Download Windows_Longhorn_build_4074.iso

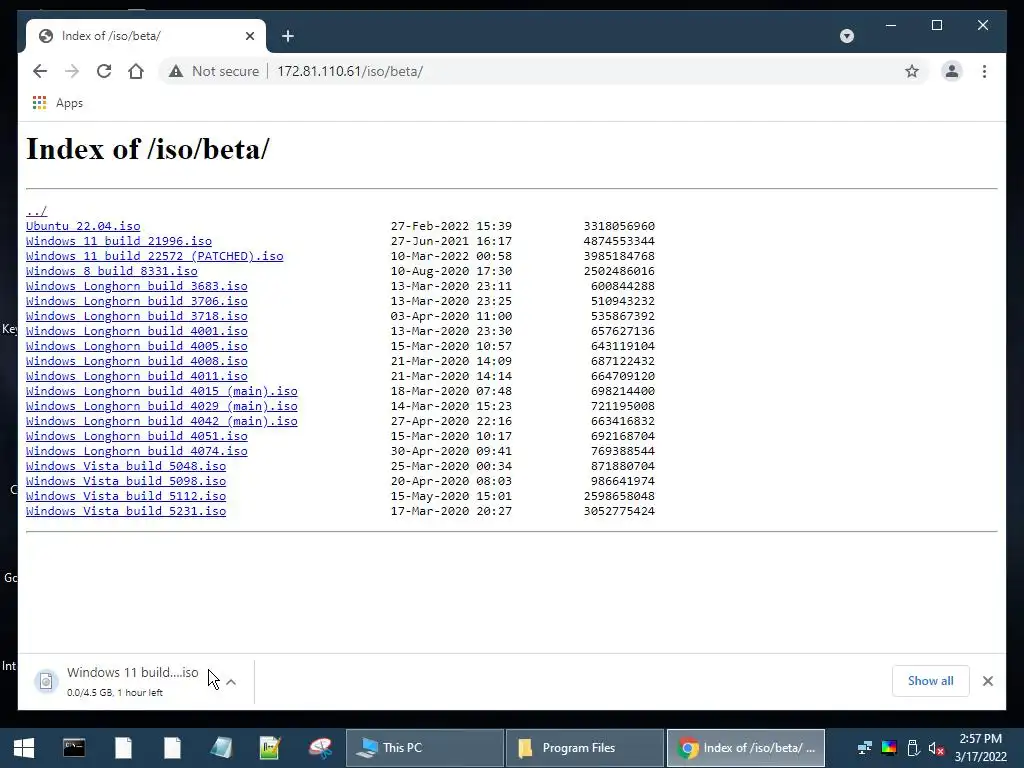(136, 451)
